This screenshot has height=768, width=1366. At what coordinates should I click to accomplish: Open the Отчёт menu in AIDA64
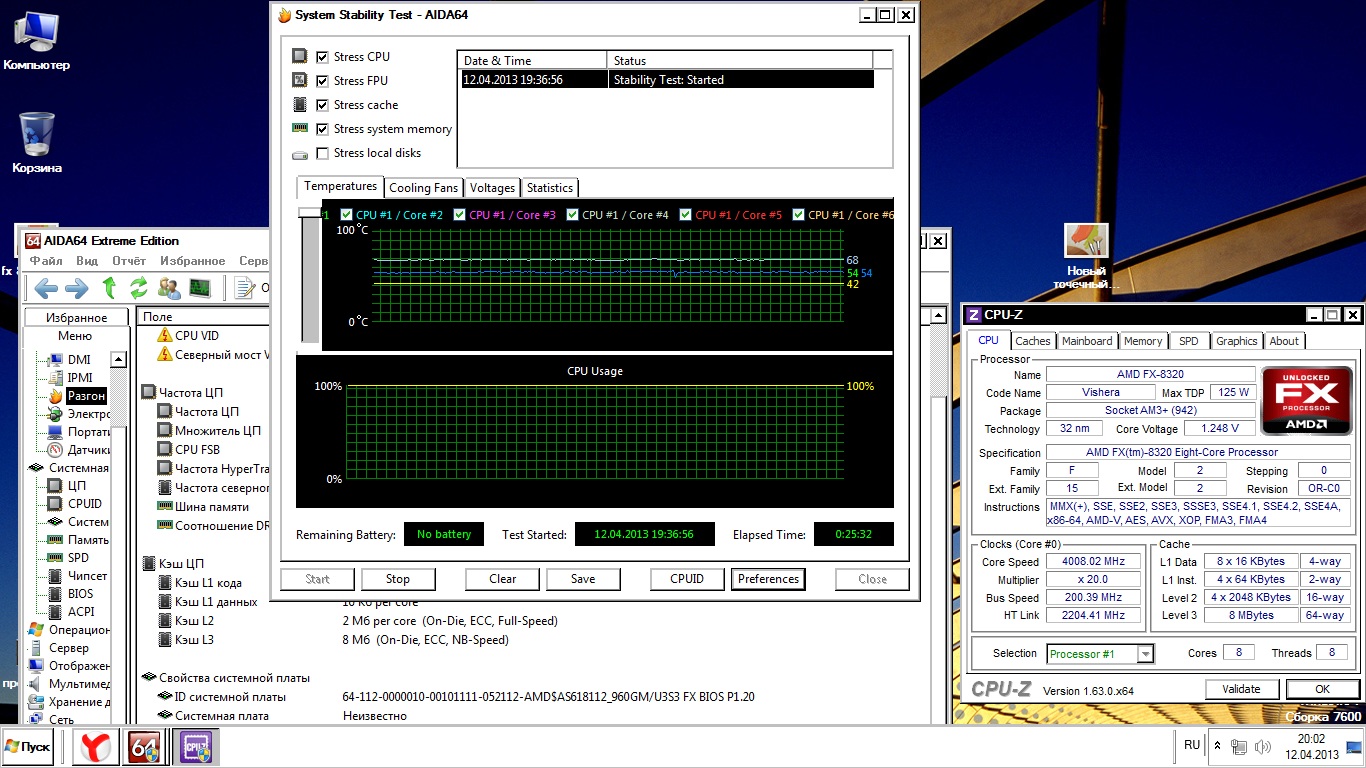pyautogui.click(x=129, y=261)
